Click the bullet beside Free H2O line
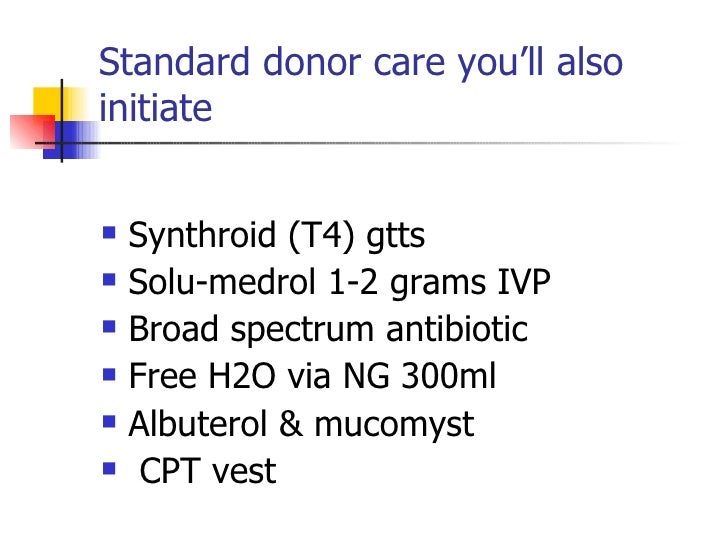This screenshot has height=546, width=728. coord(109,374)
